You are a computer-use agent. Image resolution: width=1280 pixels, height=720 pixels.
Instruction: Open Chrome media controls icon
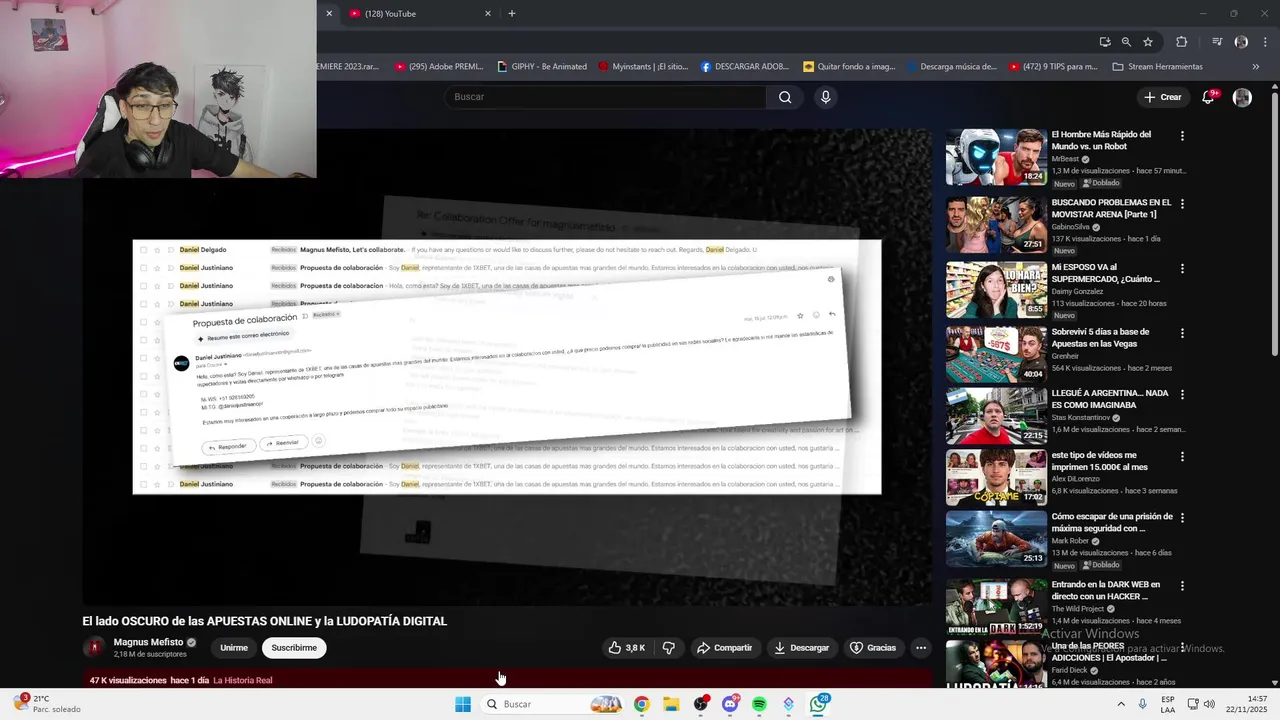1217,42
